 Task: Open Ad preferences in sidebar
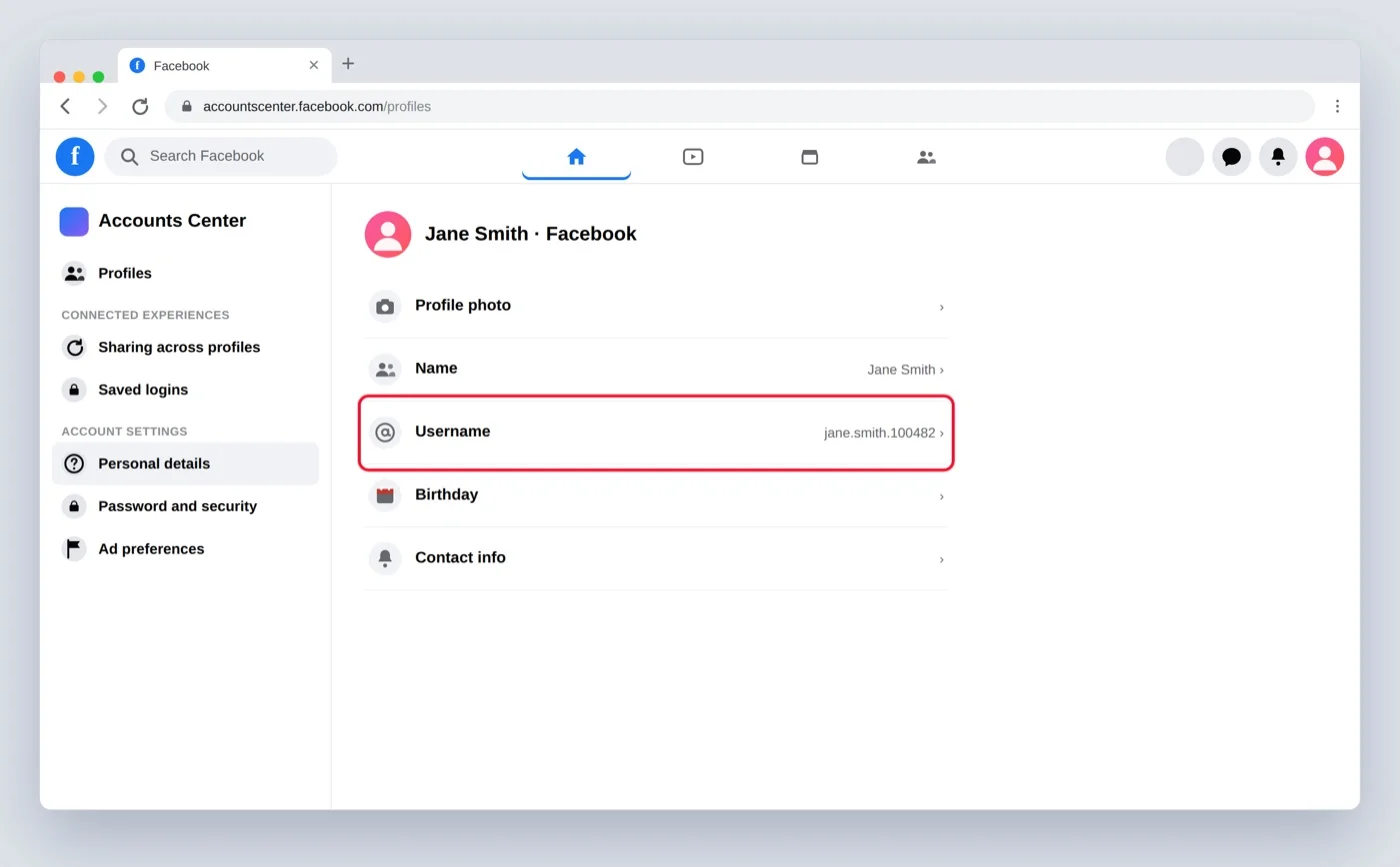click(185, 549)
